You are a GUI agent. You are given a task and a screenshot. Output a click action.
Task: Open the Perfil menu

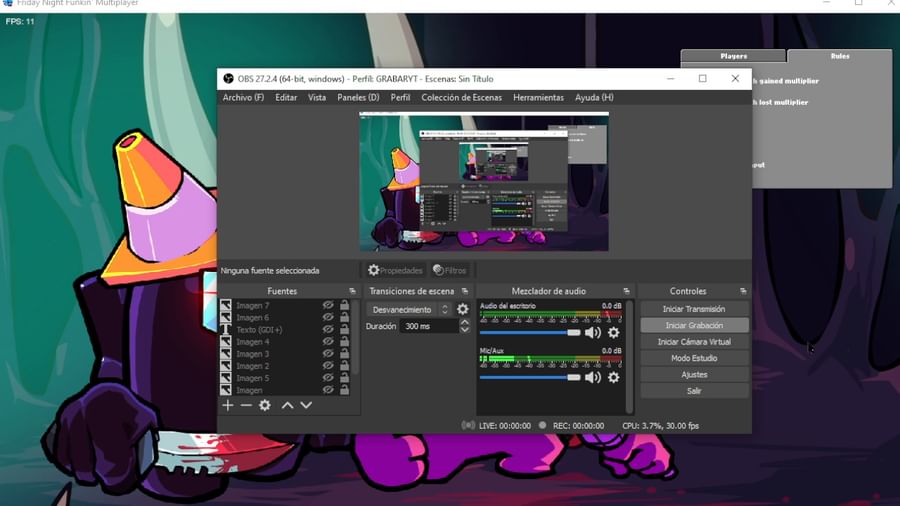pos(400,98)
